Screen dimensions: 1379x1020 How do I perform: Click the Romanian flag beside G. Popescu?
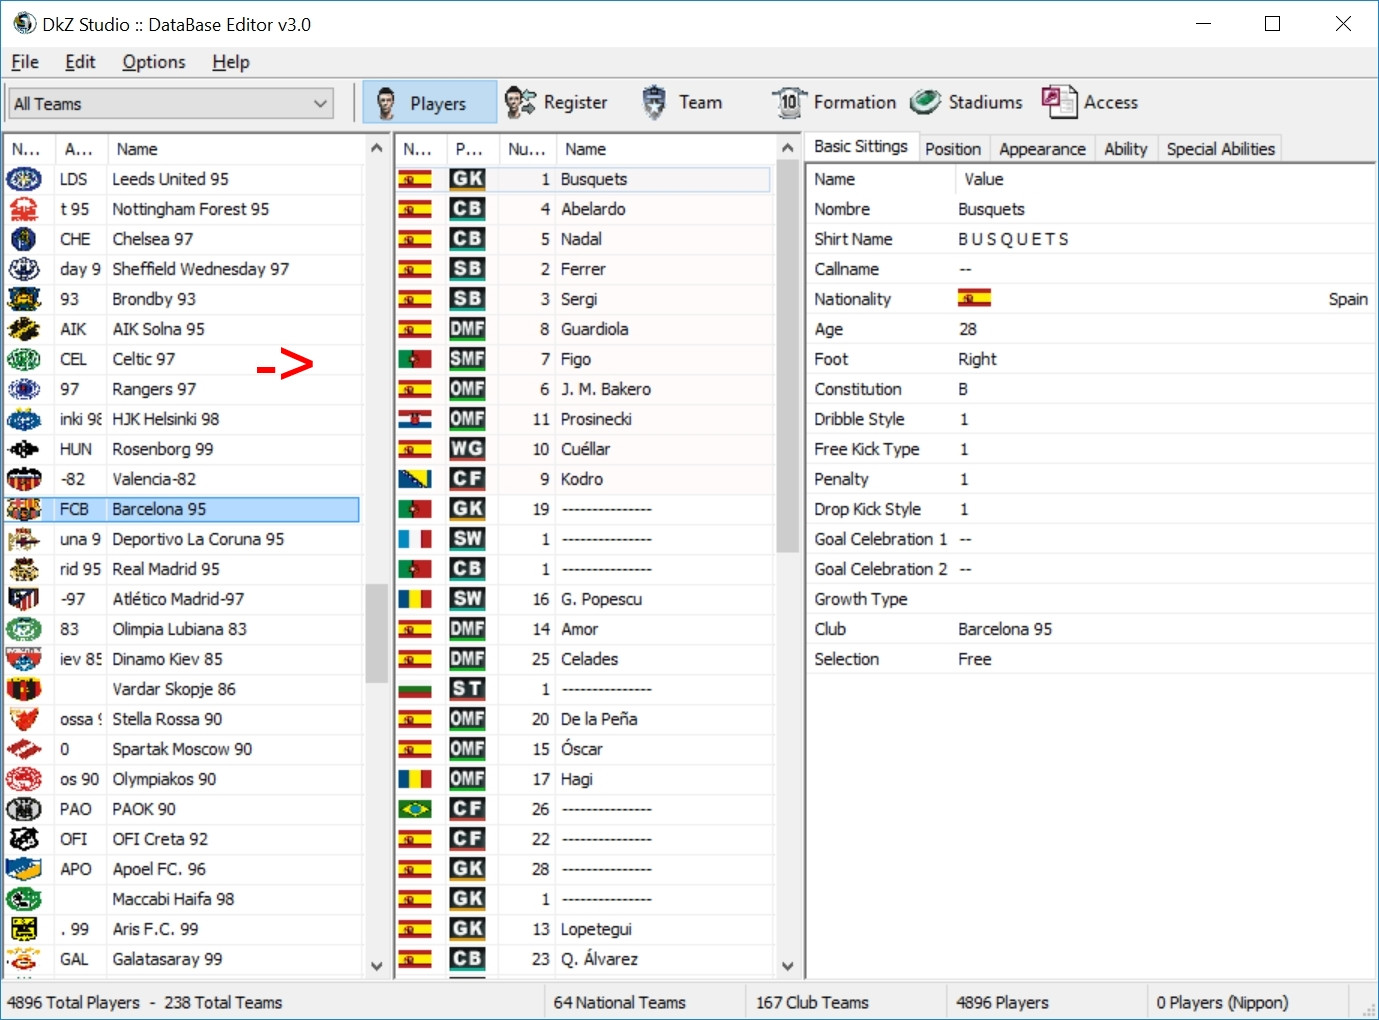(415, 599)
